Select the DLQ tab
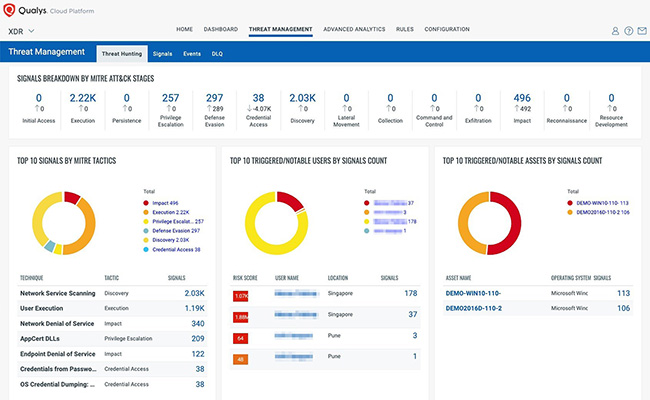This screenshot has width=650, height=400. click(217, 52)
